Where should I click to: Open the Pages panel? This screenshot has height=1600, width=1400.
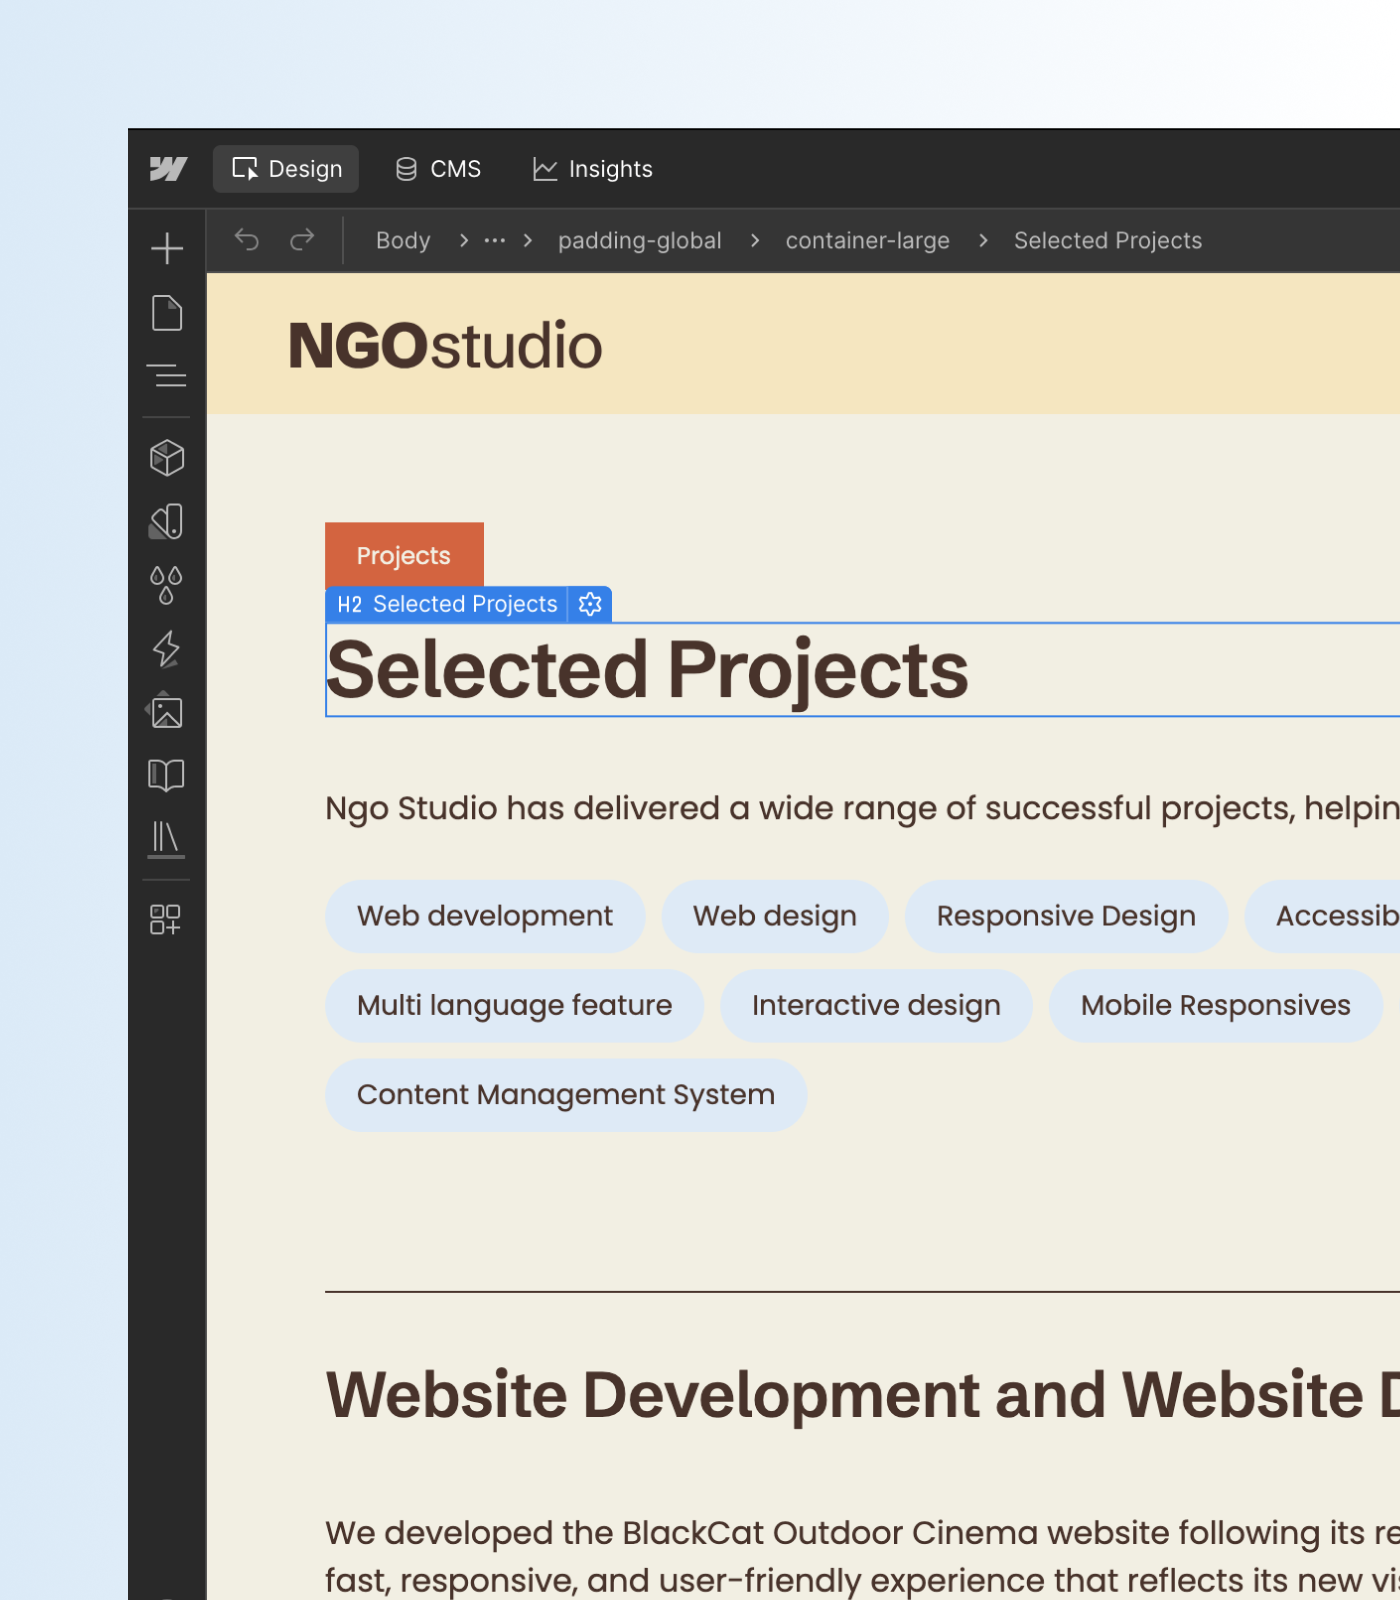[167, 313]
